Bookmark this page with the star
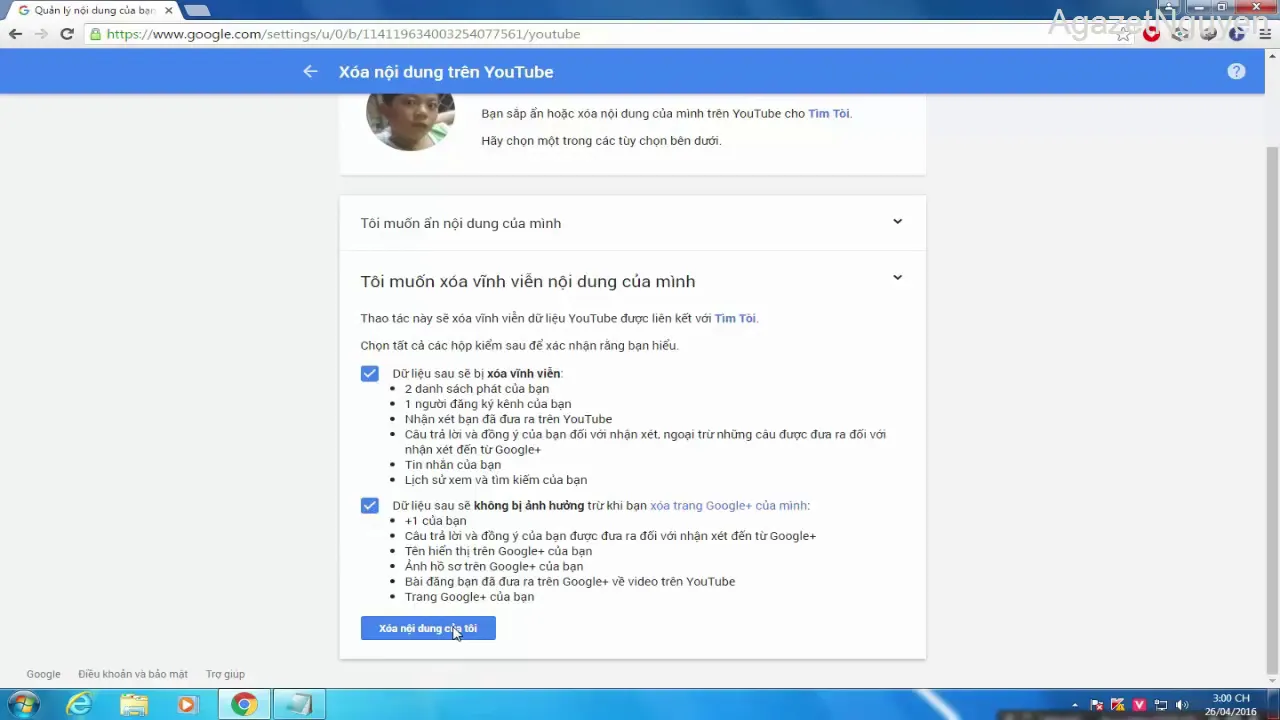This screenshot has height=720, width=1280. 1124,34
